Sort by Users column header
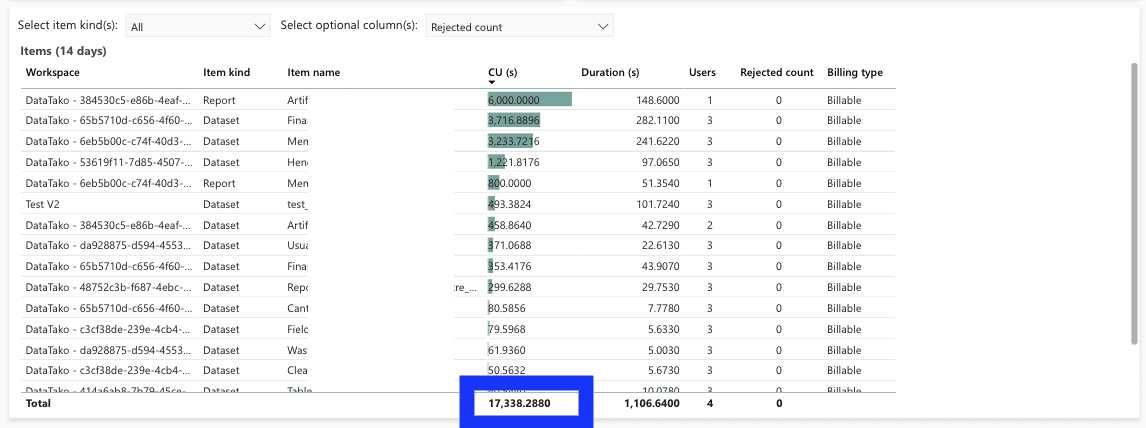 [702, 72]
